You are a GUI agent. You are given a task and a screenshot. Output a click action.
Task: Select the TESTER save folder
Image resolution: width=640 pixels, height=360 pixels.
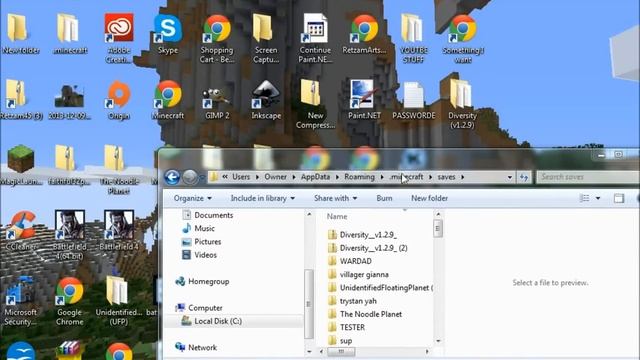(347, 327)
